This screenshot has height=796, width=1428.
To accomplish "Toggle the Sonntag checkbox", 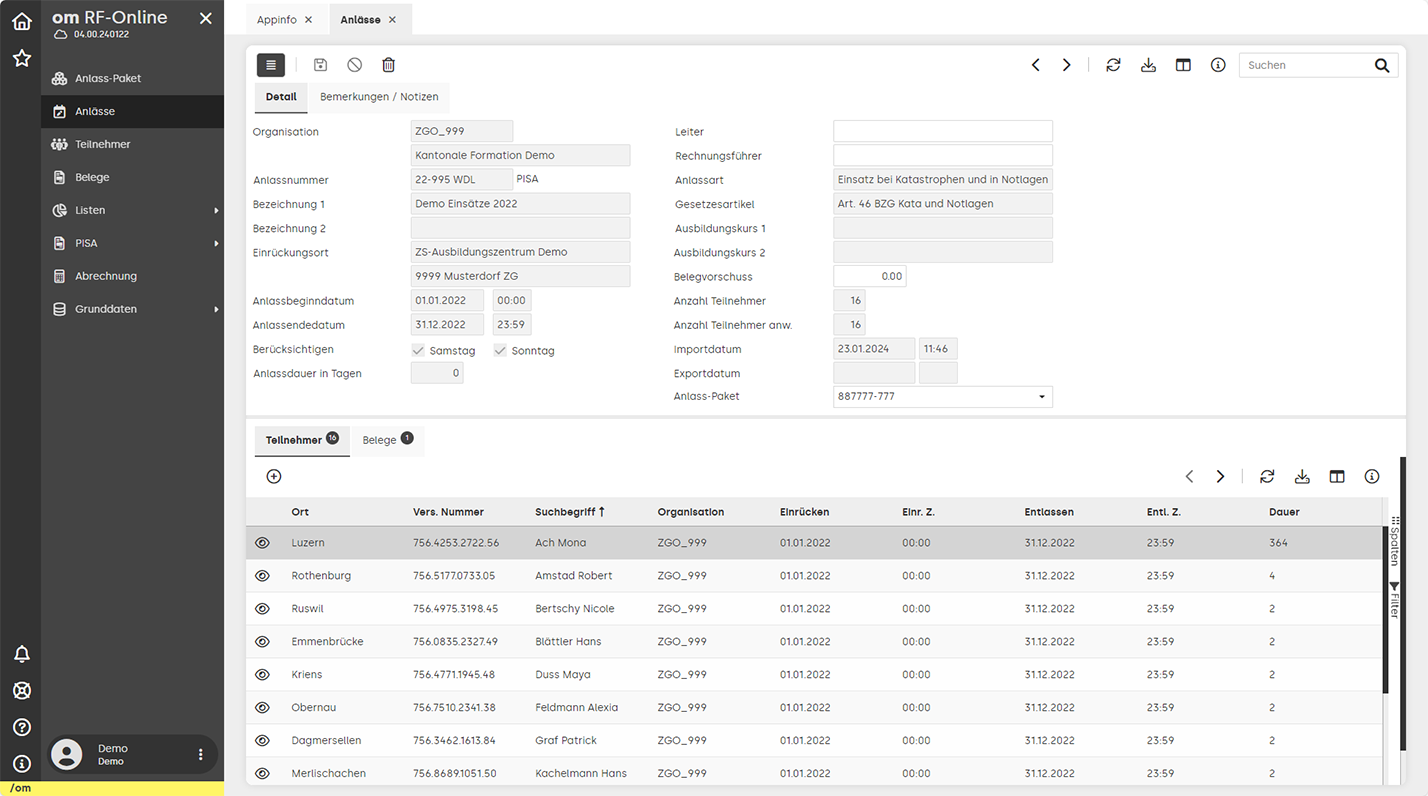I will coord(500,351).
